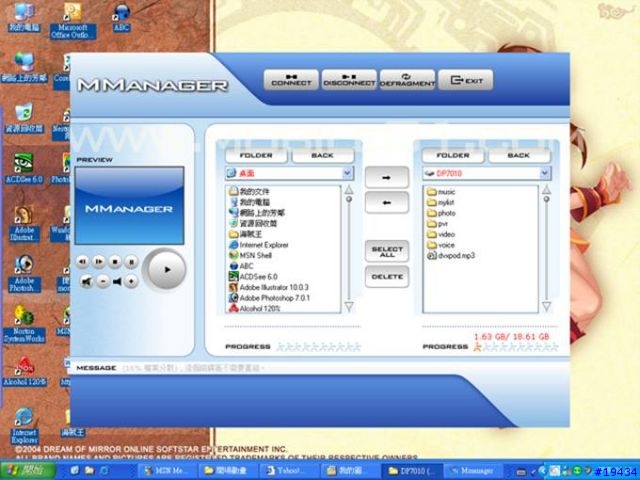The width and height of the screenshot is (640, 480).
Task: Open the Internet Explorer desktop icon
Action: point(24,425)
